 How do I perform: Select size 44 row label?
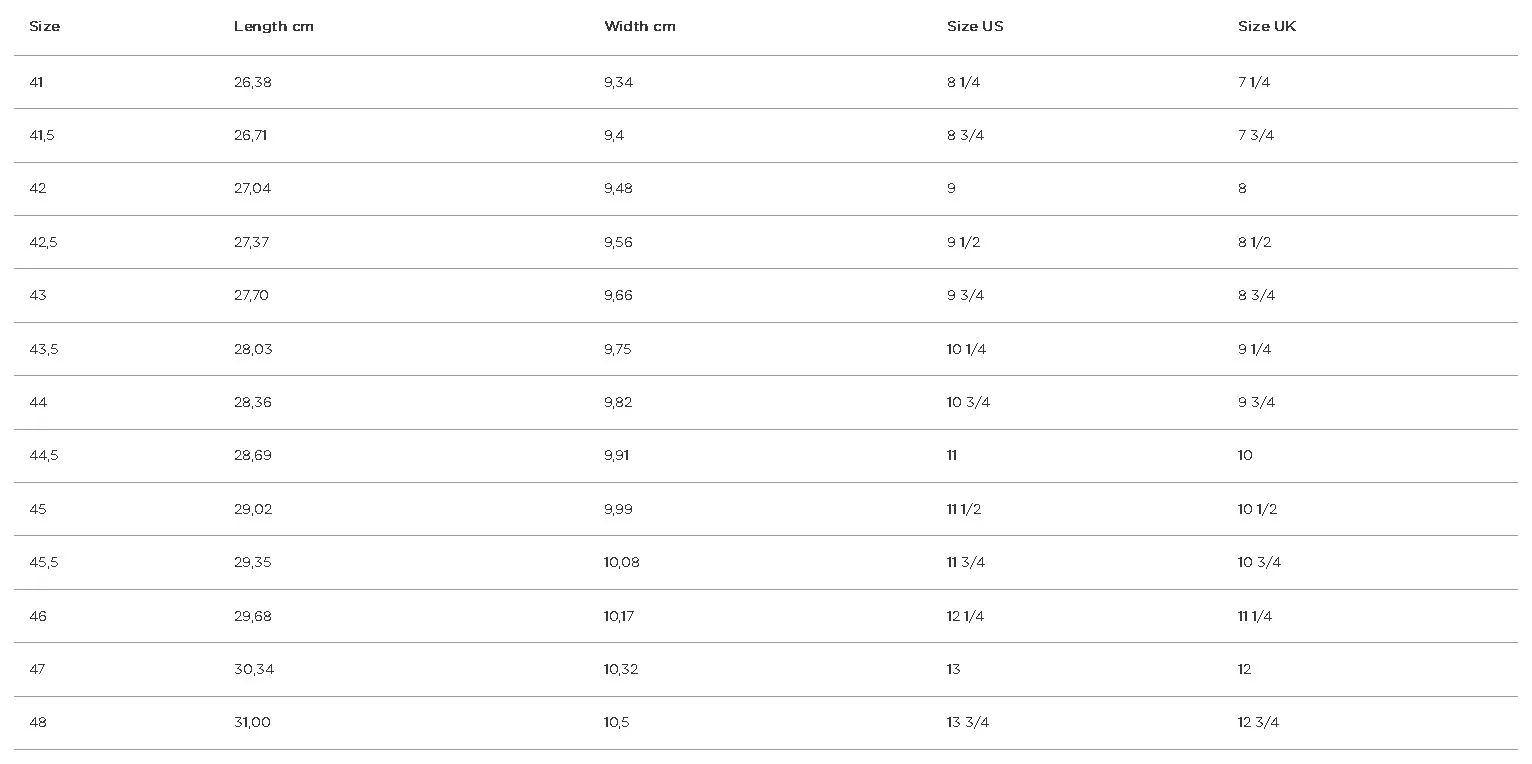coord(38,402)
